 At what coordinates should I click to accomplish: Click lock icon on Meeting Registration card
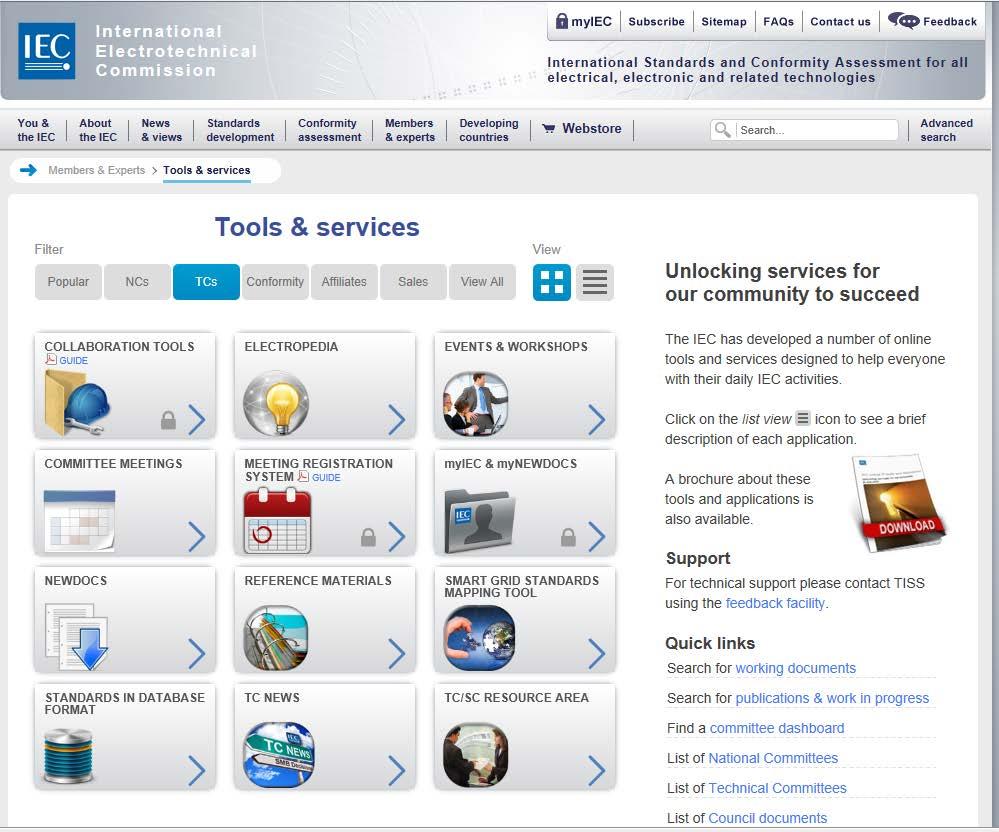[368, 537]
